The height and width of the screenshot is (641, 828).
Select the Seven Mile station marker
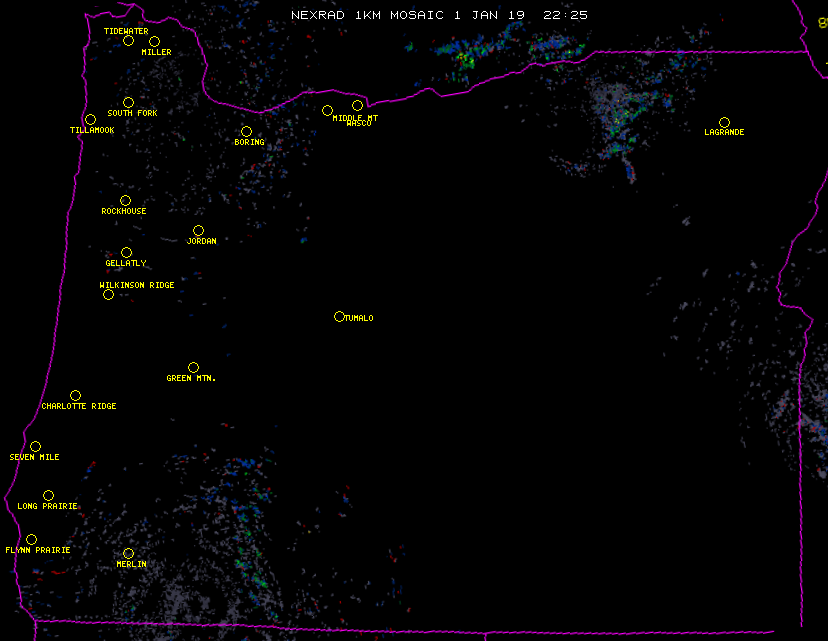(x=35, y=446)
